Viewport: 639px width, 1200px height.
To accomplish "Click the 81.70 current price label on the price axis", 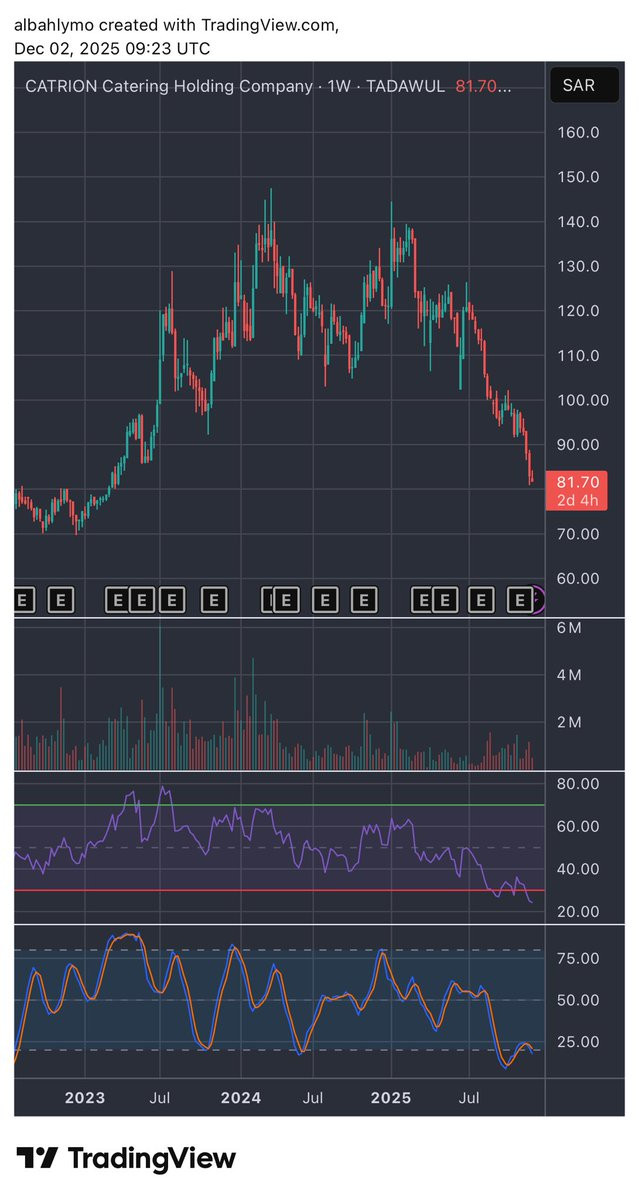I will click(577, 482).
